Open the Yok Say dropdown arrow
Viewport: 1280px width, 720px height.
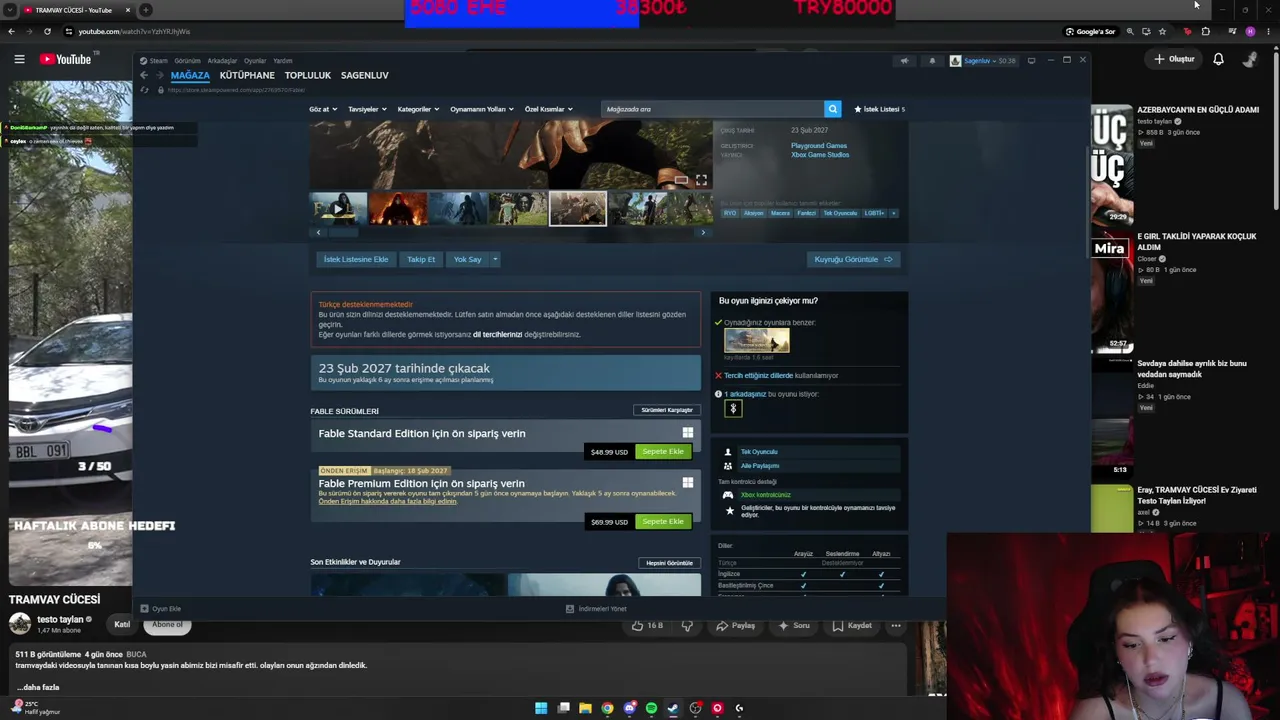[x=494, y=259]
